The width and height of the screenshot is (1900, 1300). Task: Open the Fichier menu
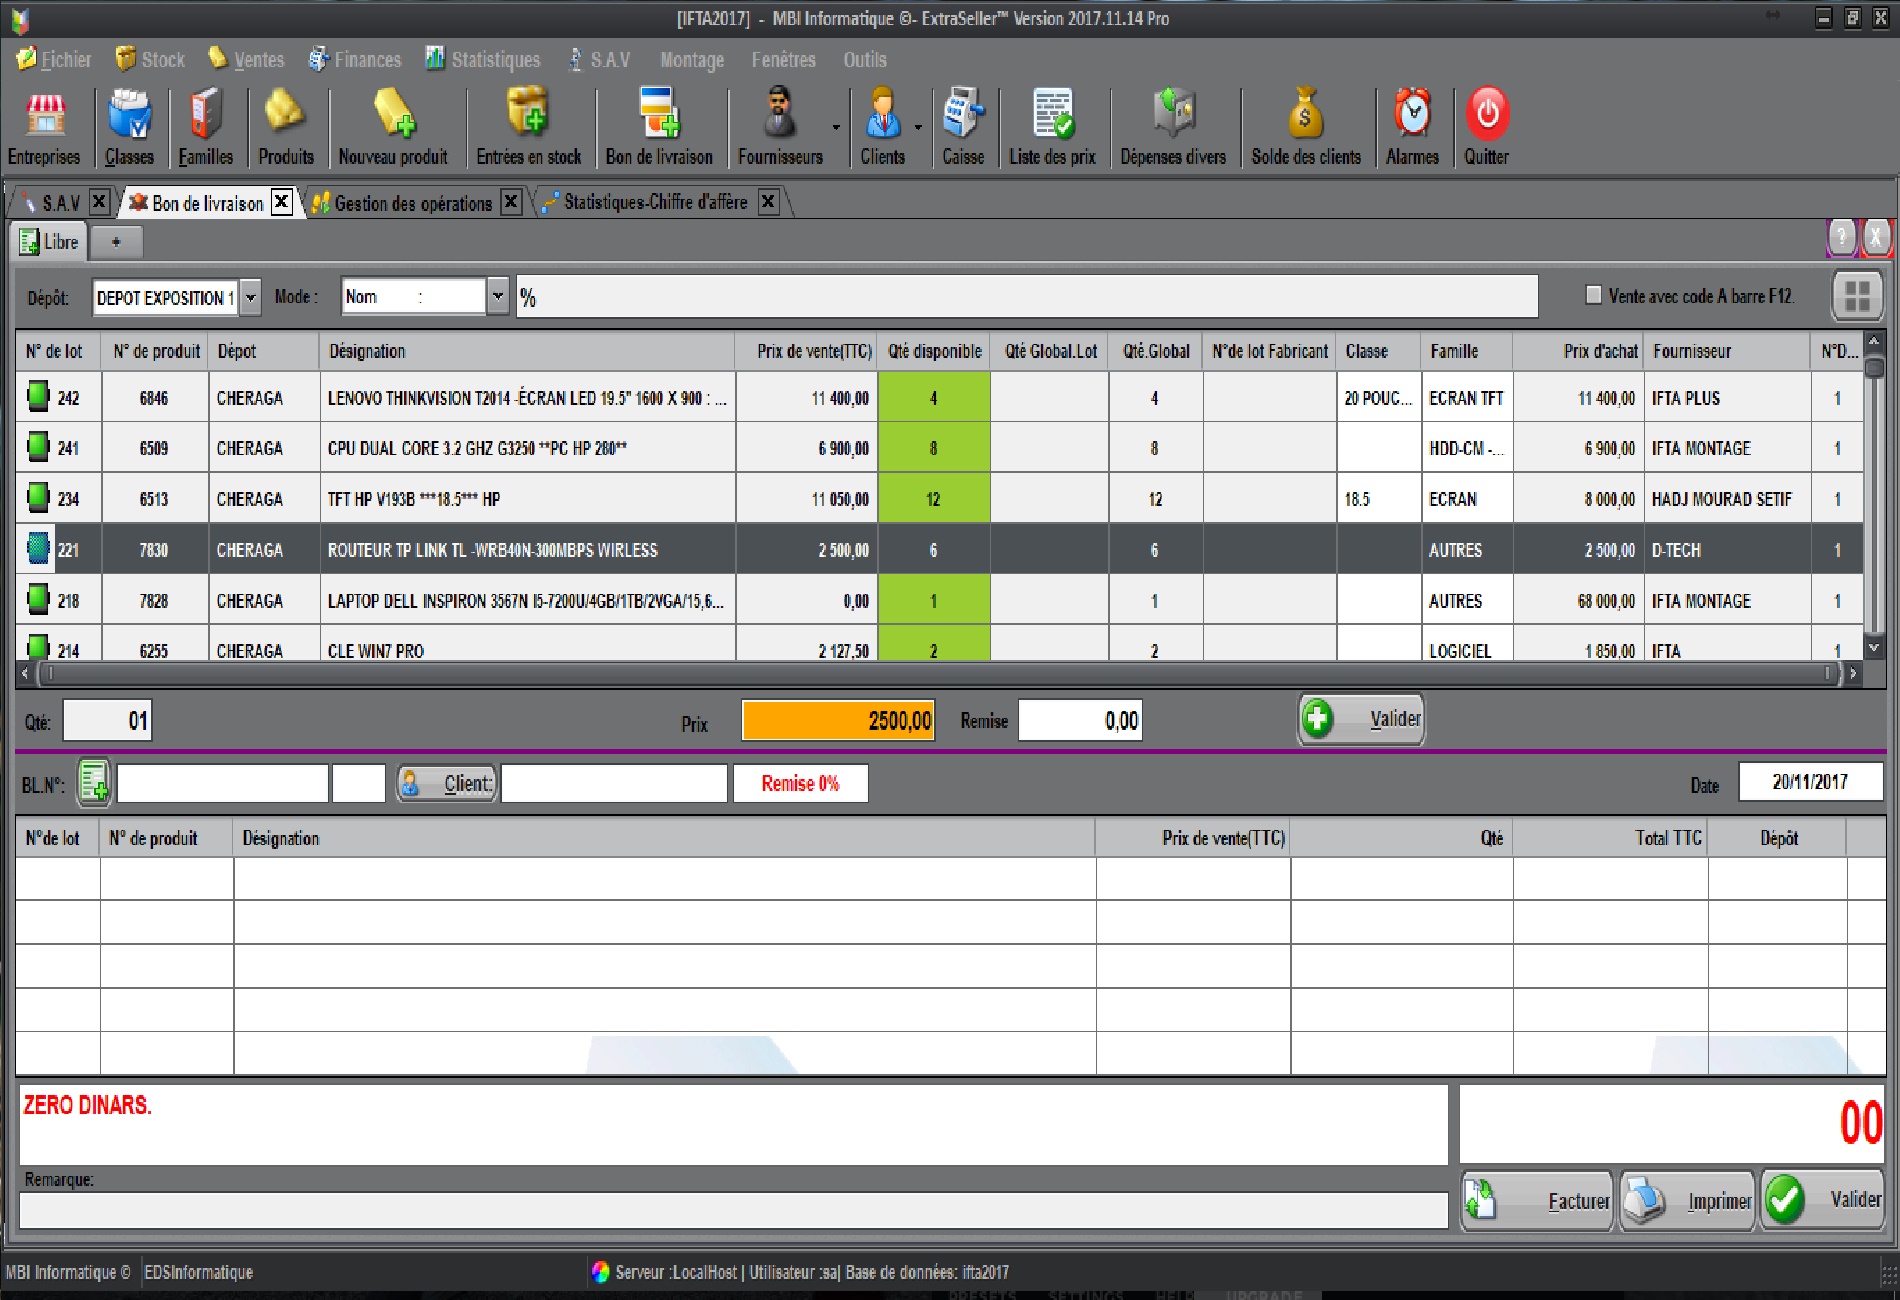[54, 59]
